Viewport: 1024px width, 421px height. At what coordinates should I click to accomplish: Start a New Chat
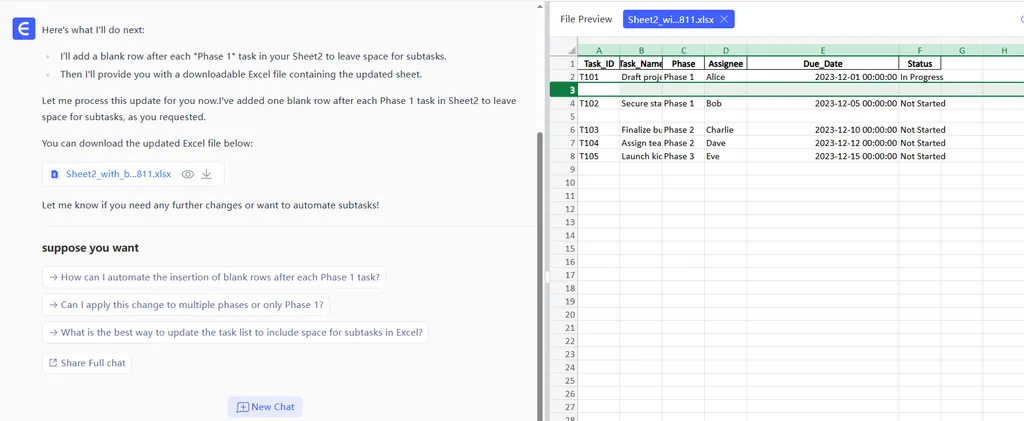[265, 407]
